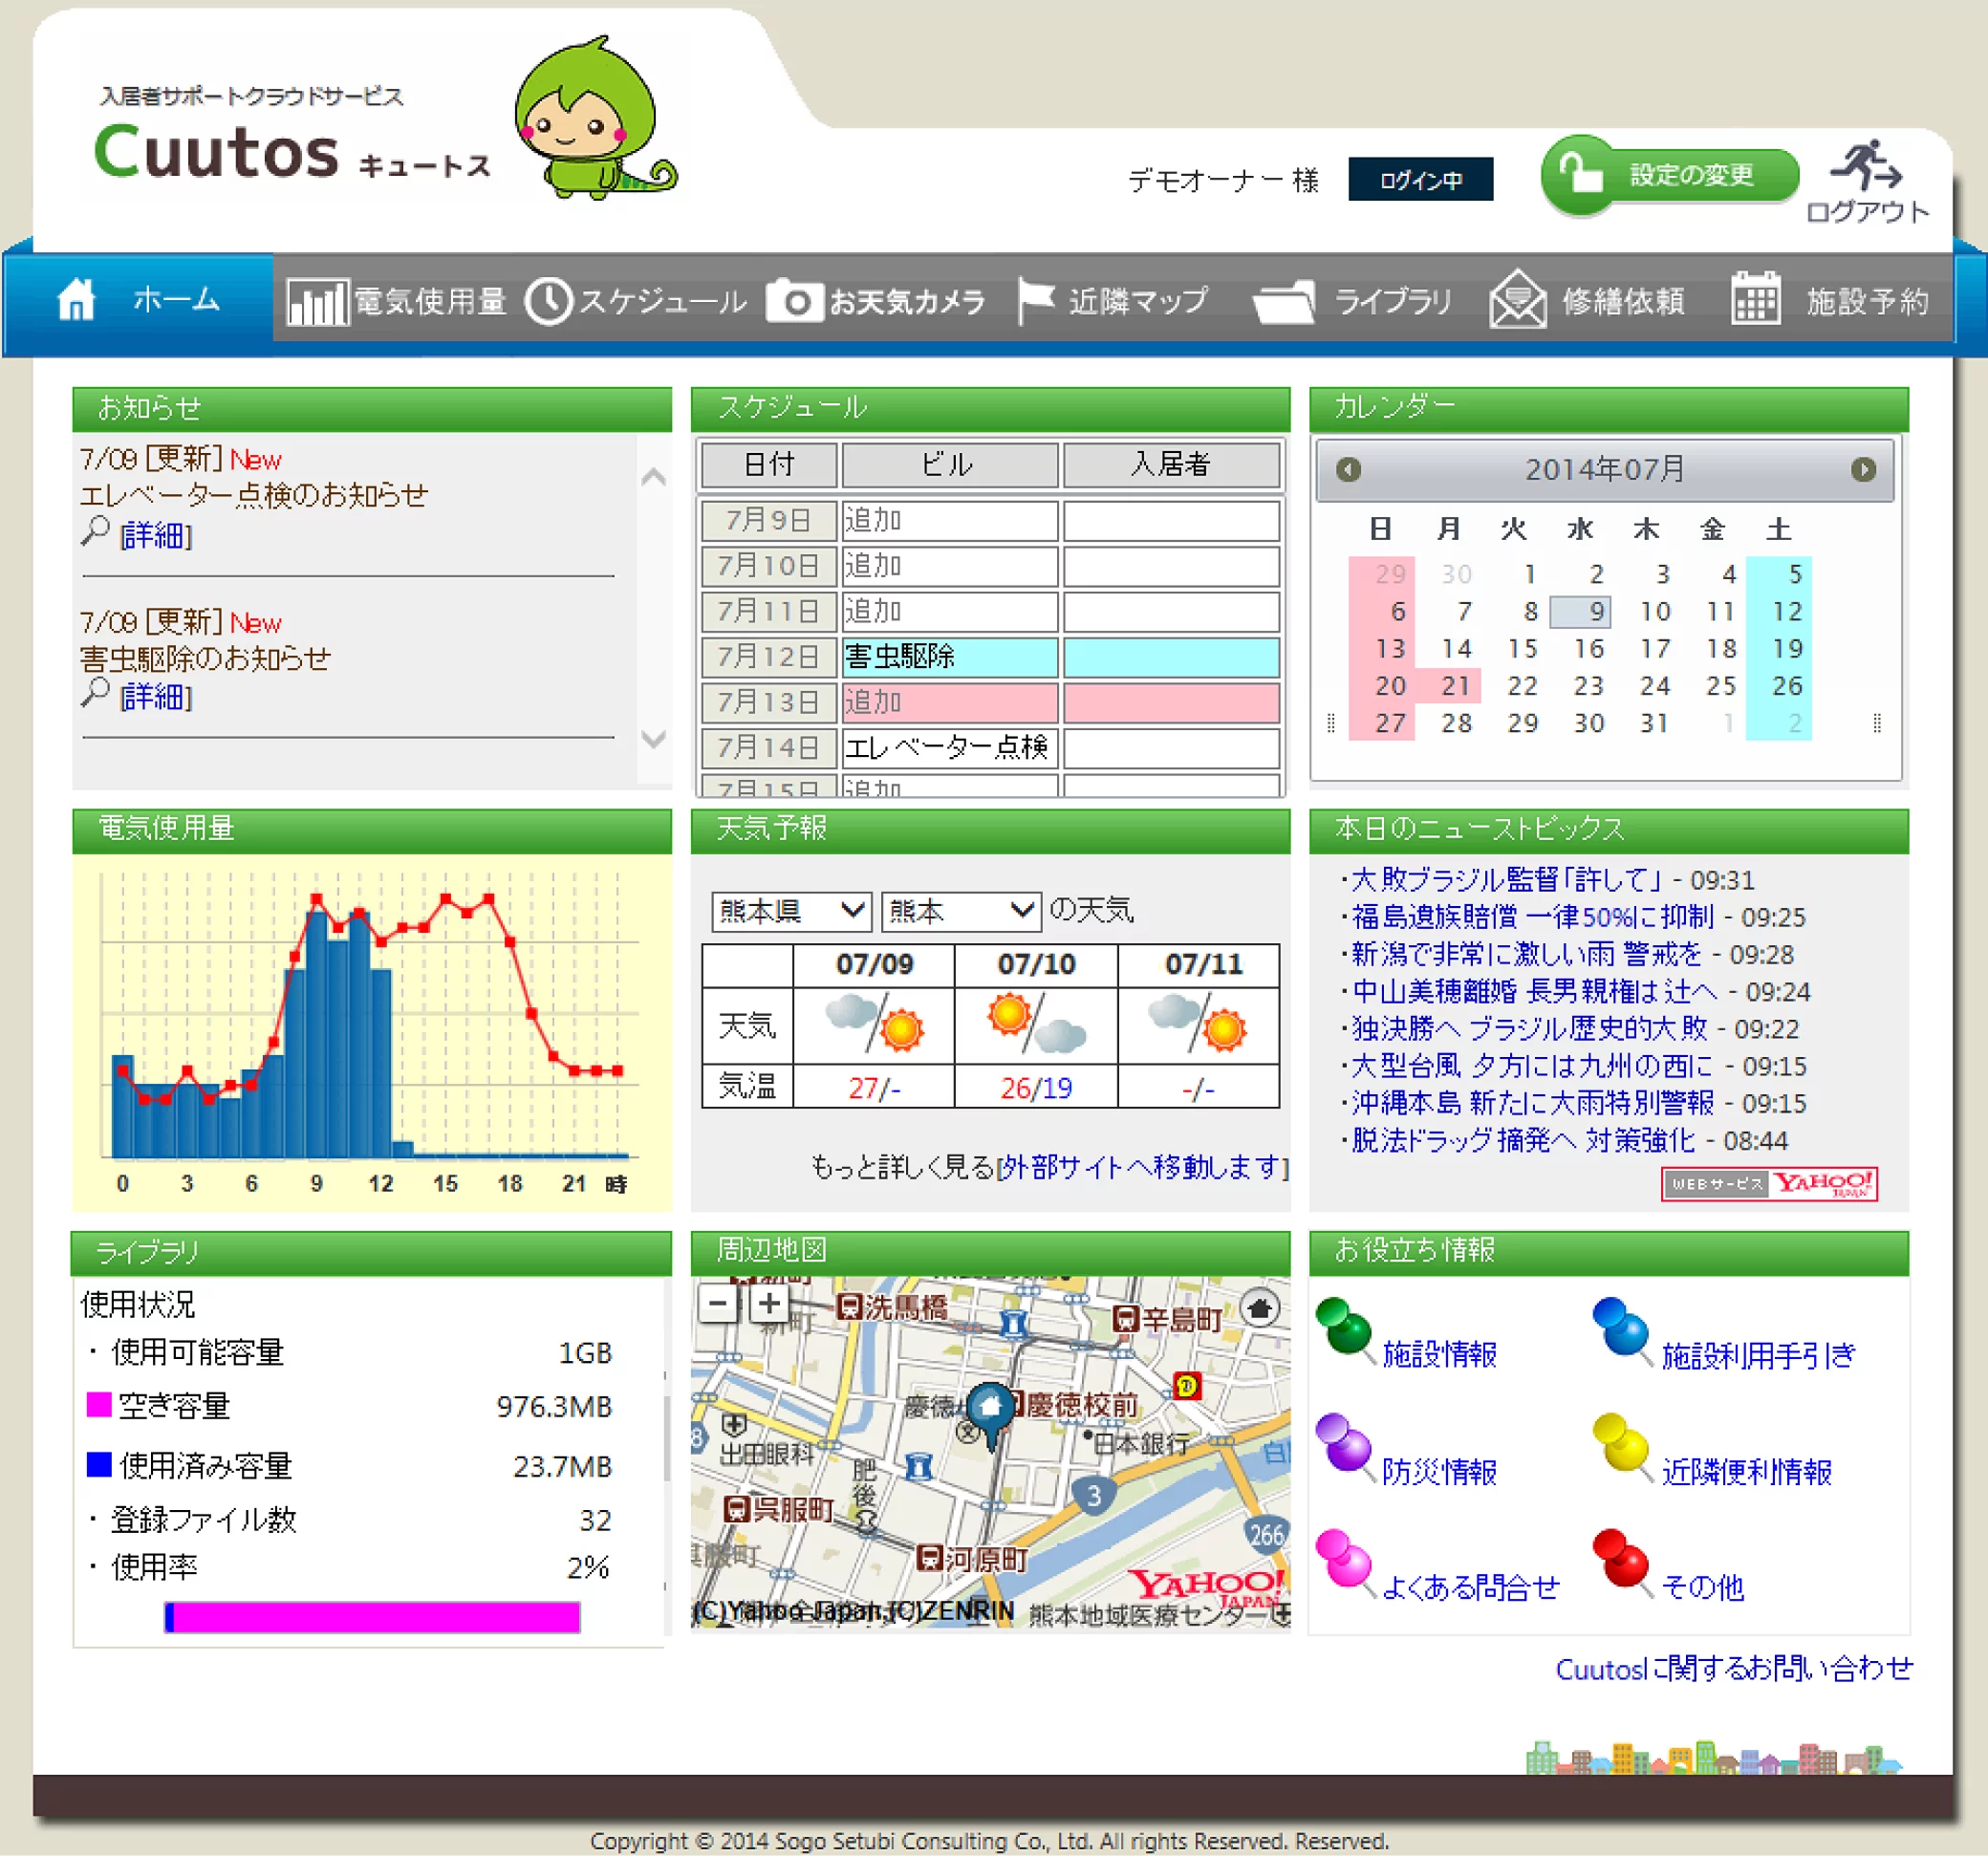Click purple pushpin for disaster prevention info
The image size is (1988, 1856).
[1345, 1445]
